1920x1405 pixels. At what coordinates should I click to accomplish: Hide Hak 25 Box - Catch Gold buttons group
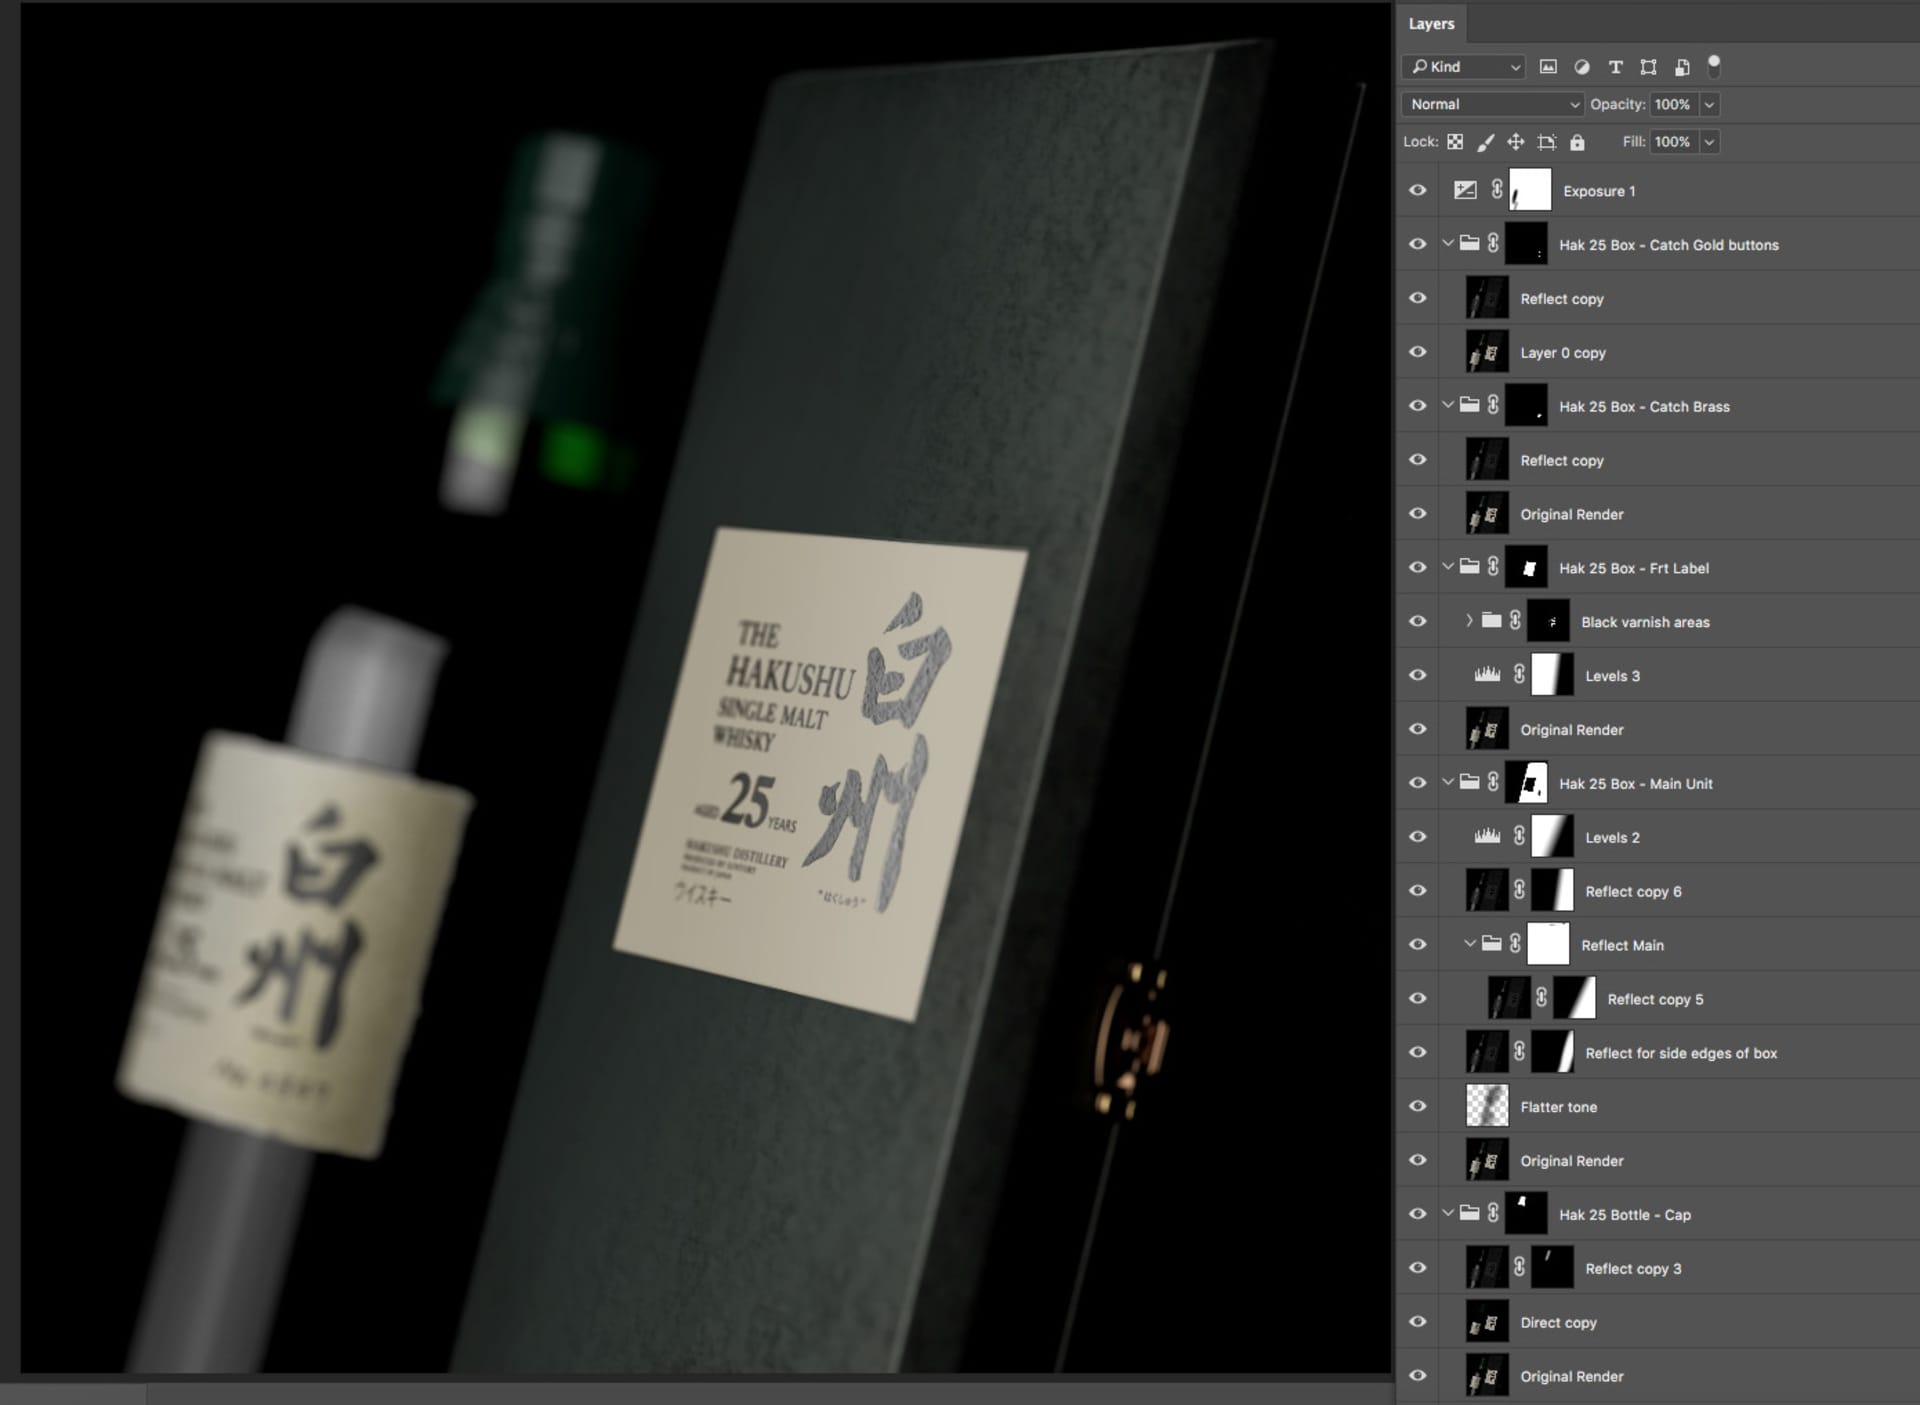coord(1417,244)
